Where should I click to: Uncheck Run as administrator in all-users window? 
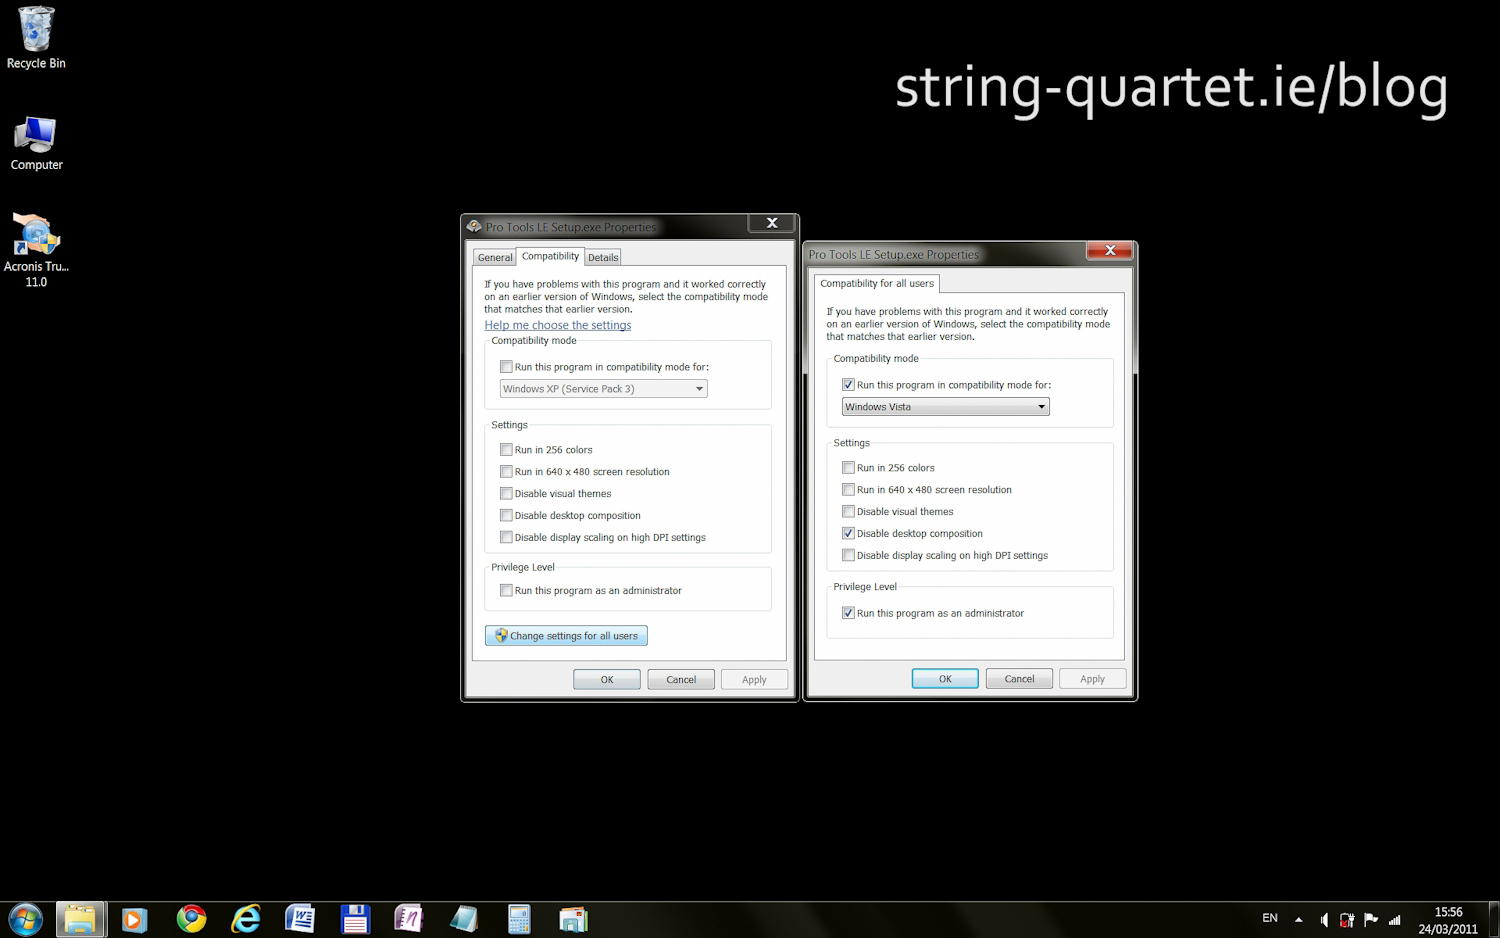click(x=848, y=614)
